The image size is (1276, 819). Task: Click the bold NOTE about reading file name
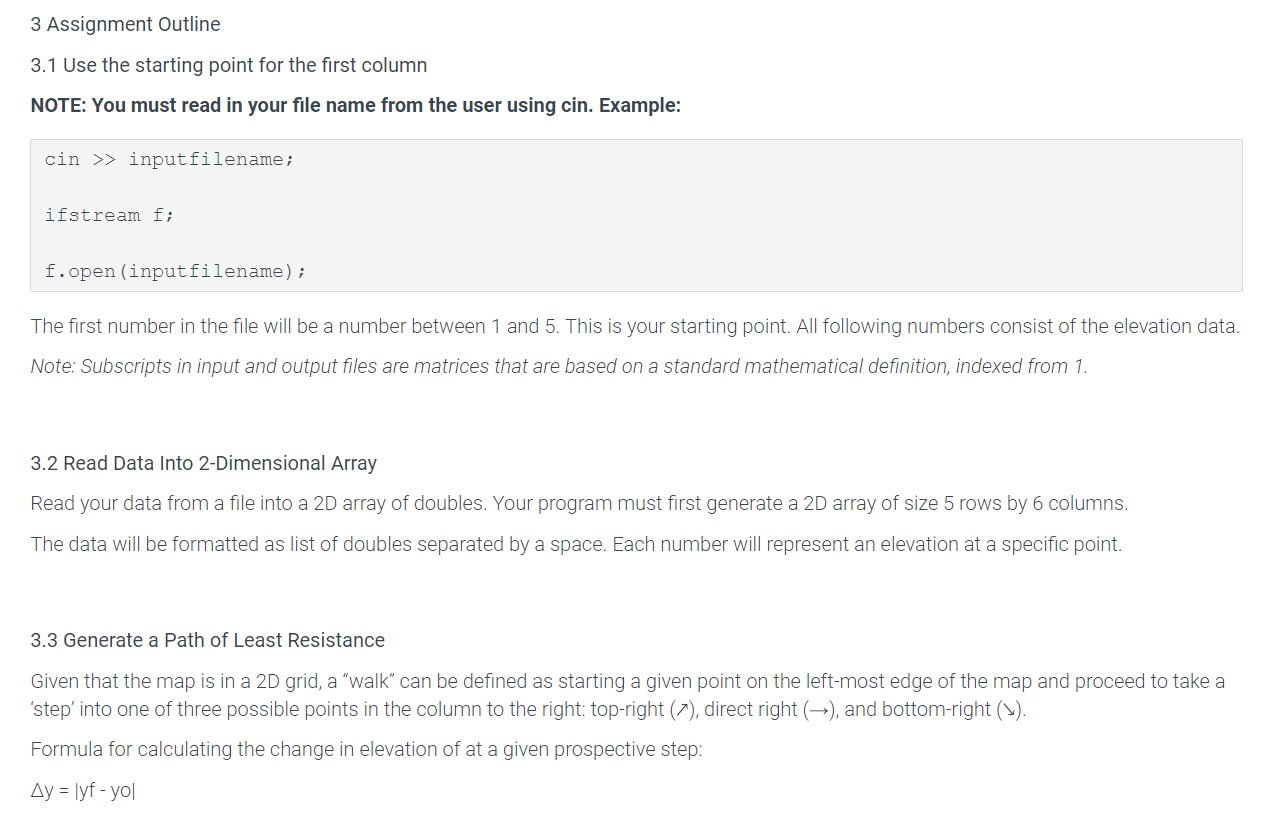coord(356,105)
